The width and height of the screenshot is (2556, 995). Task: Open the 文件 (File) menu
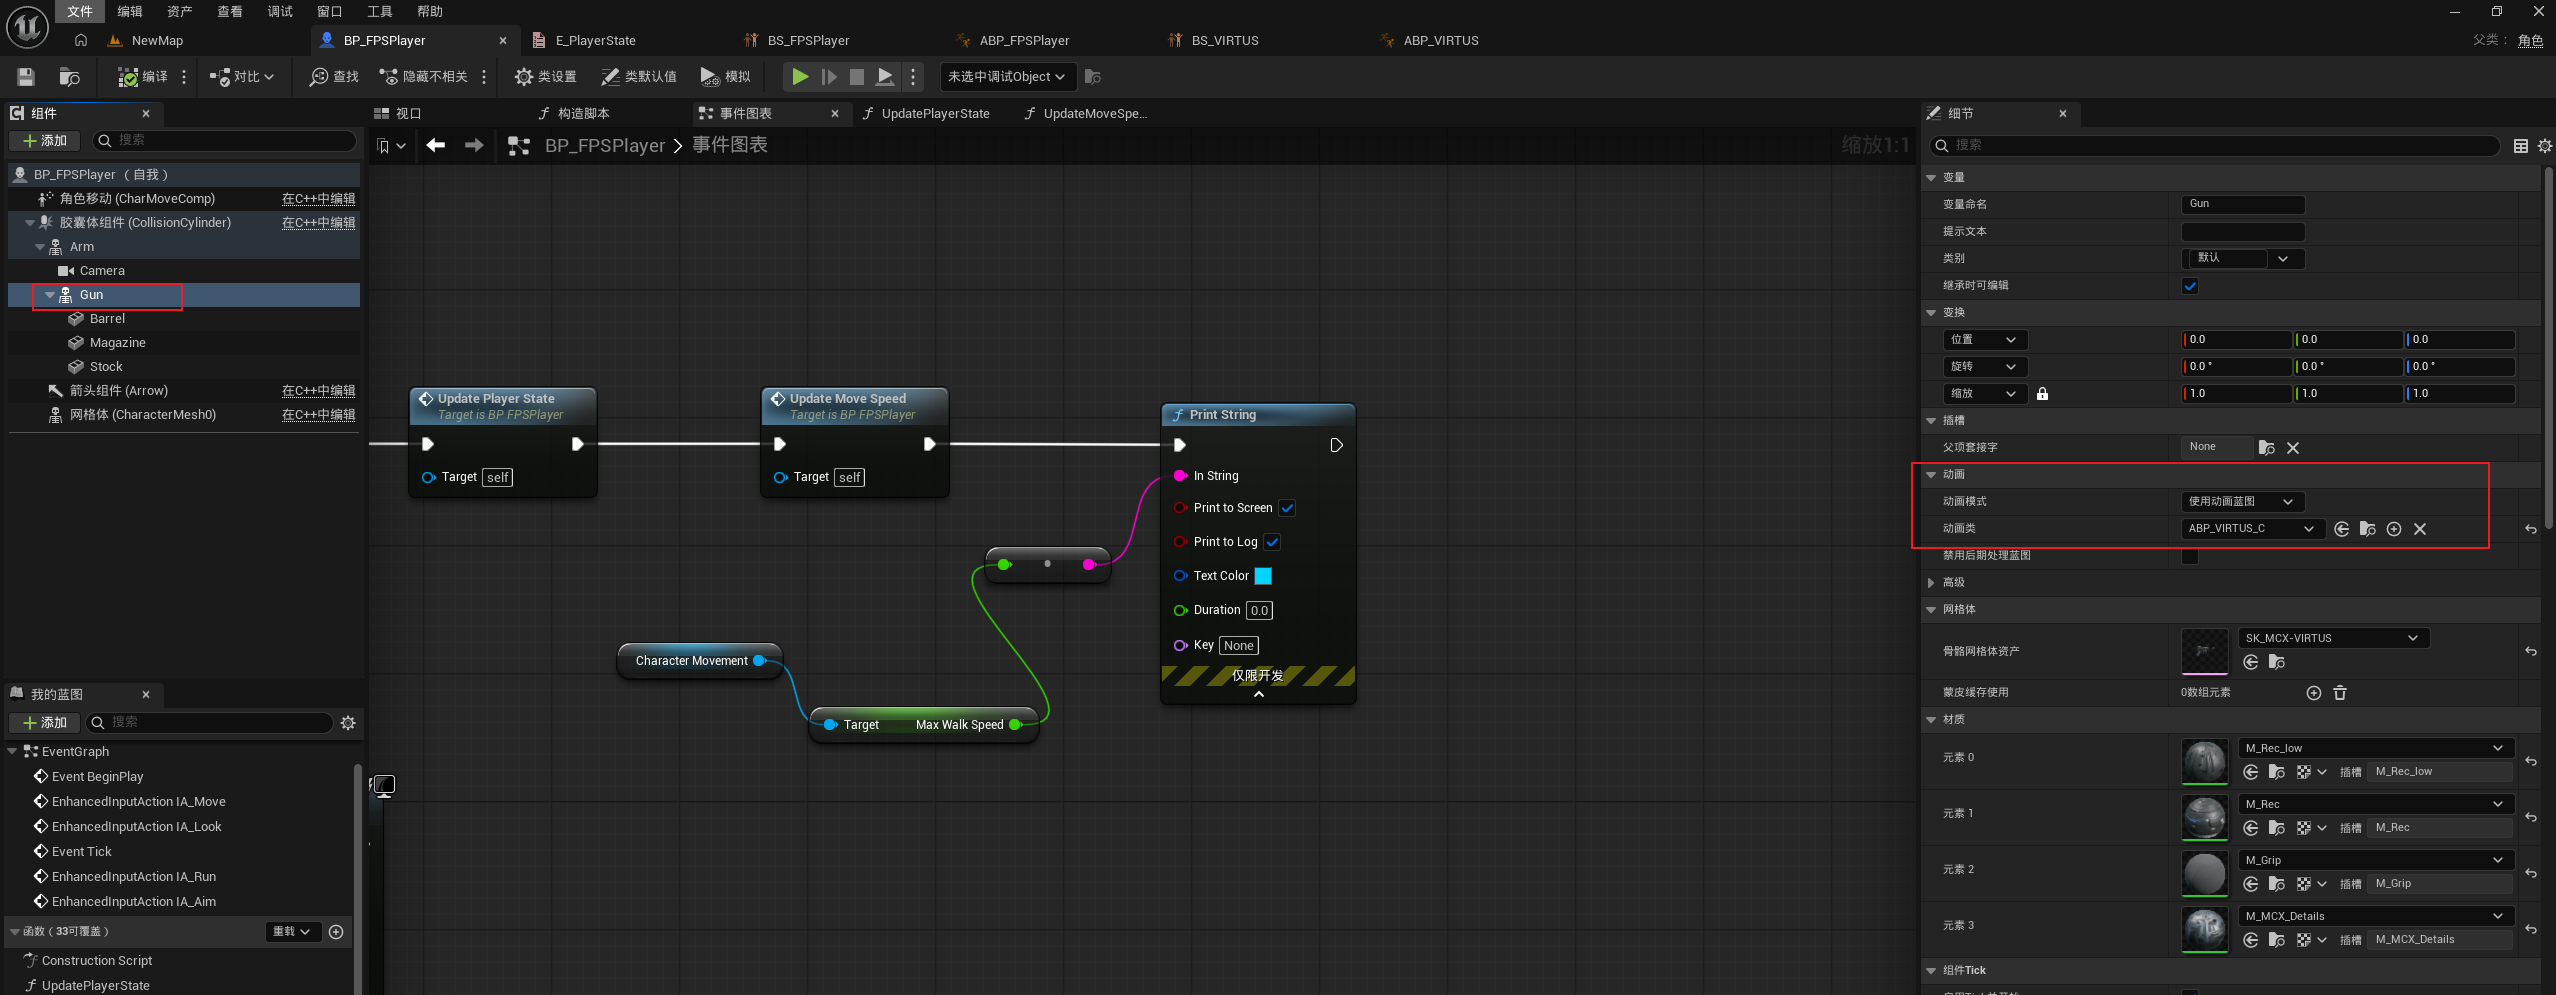(80, 11)
